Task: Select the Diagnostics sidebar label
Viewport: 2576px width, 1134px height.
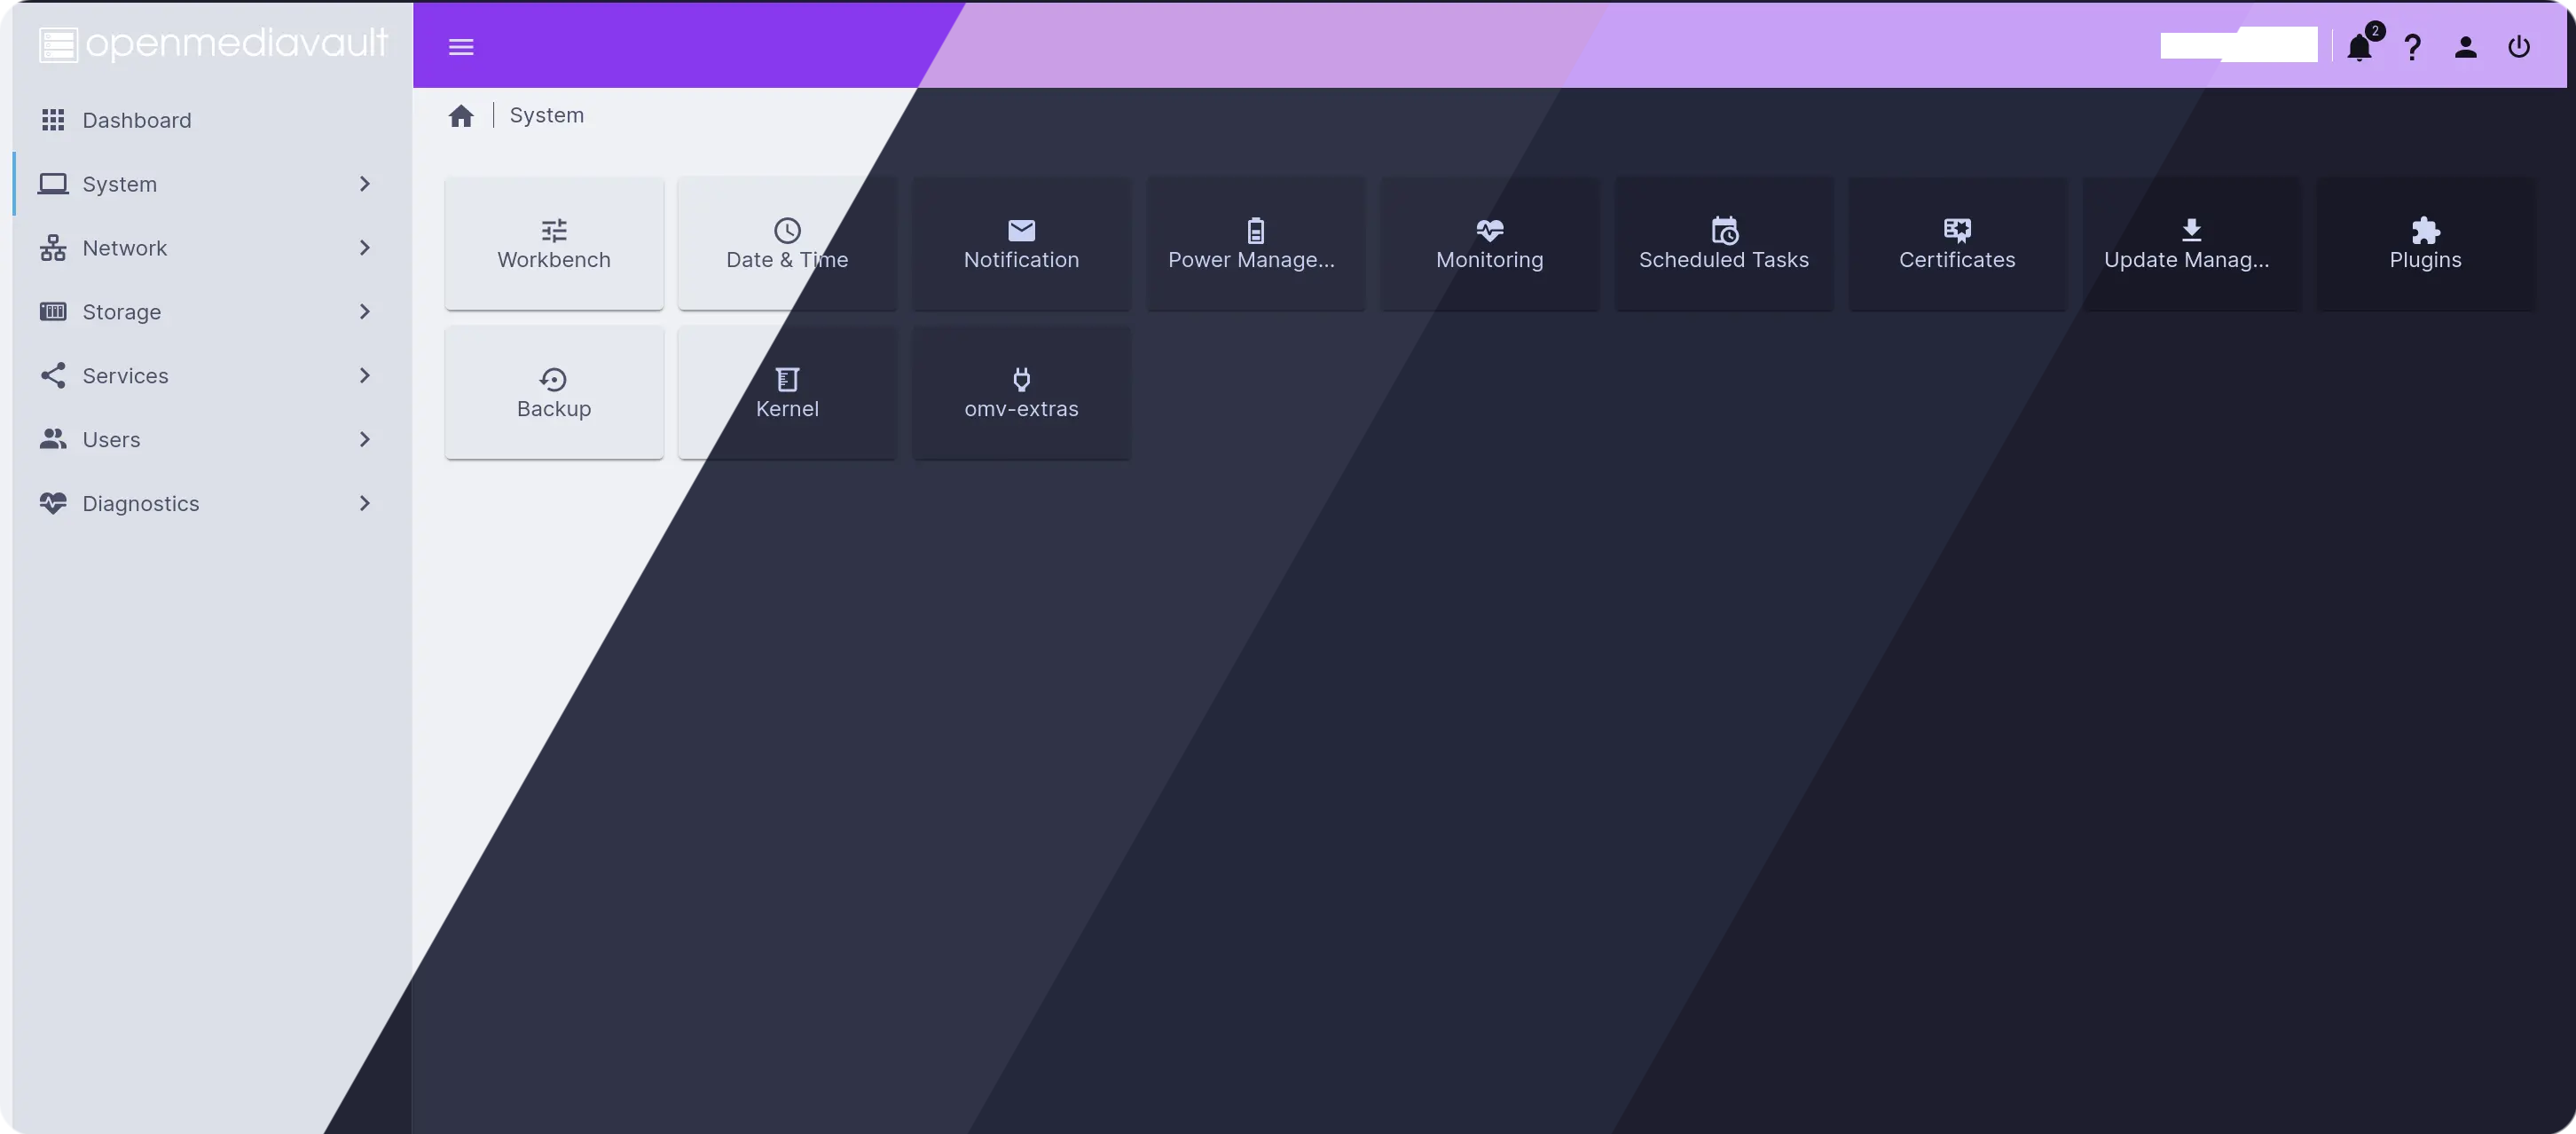Action: point(141,504)
